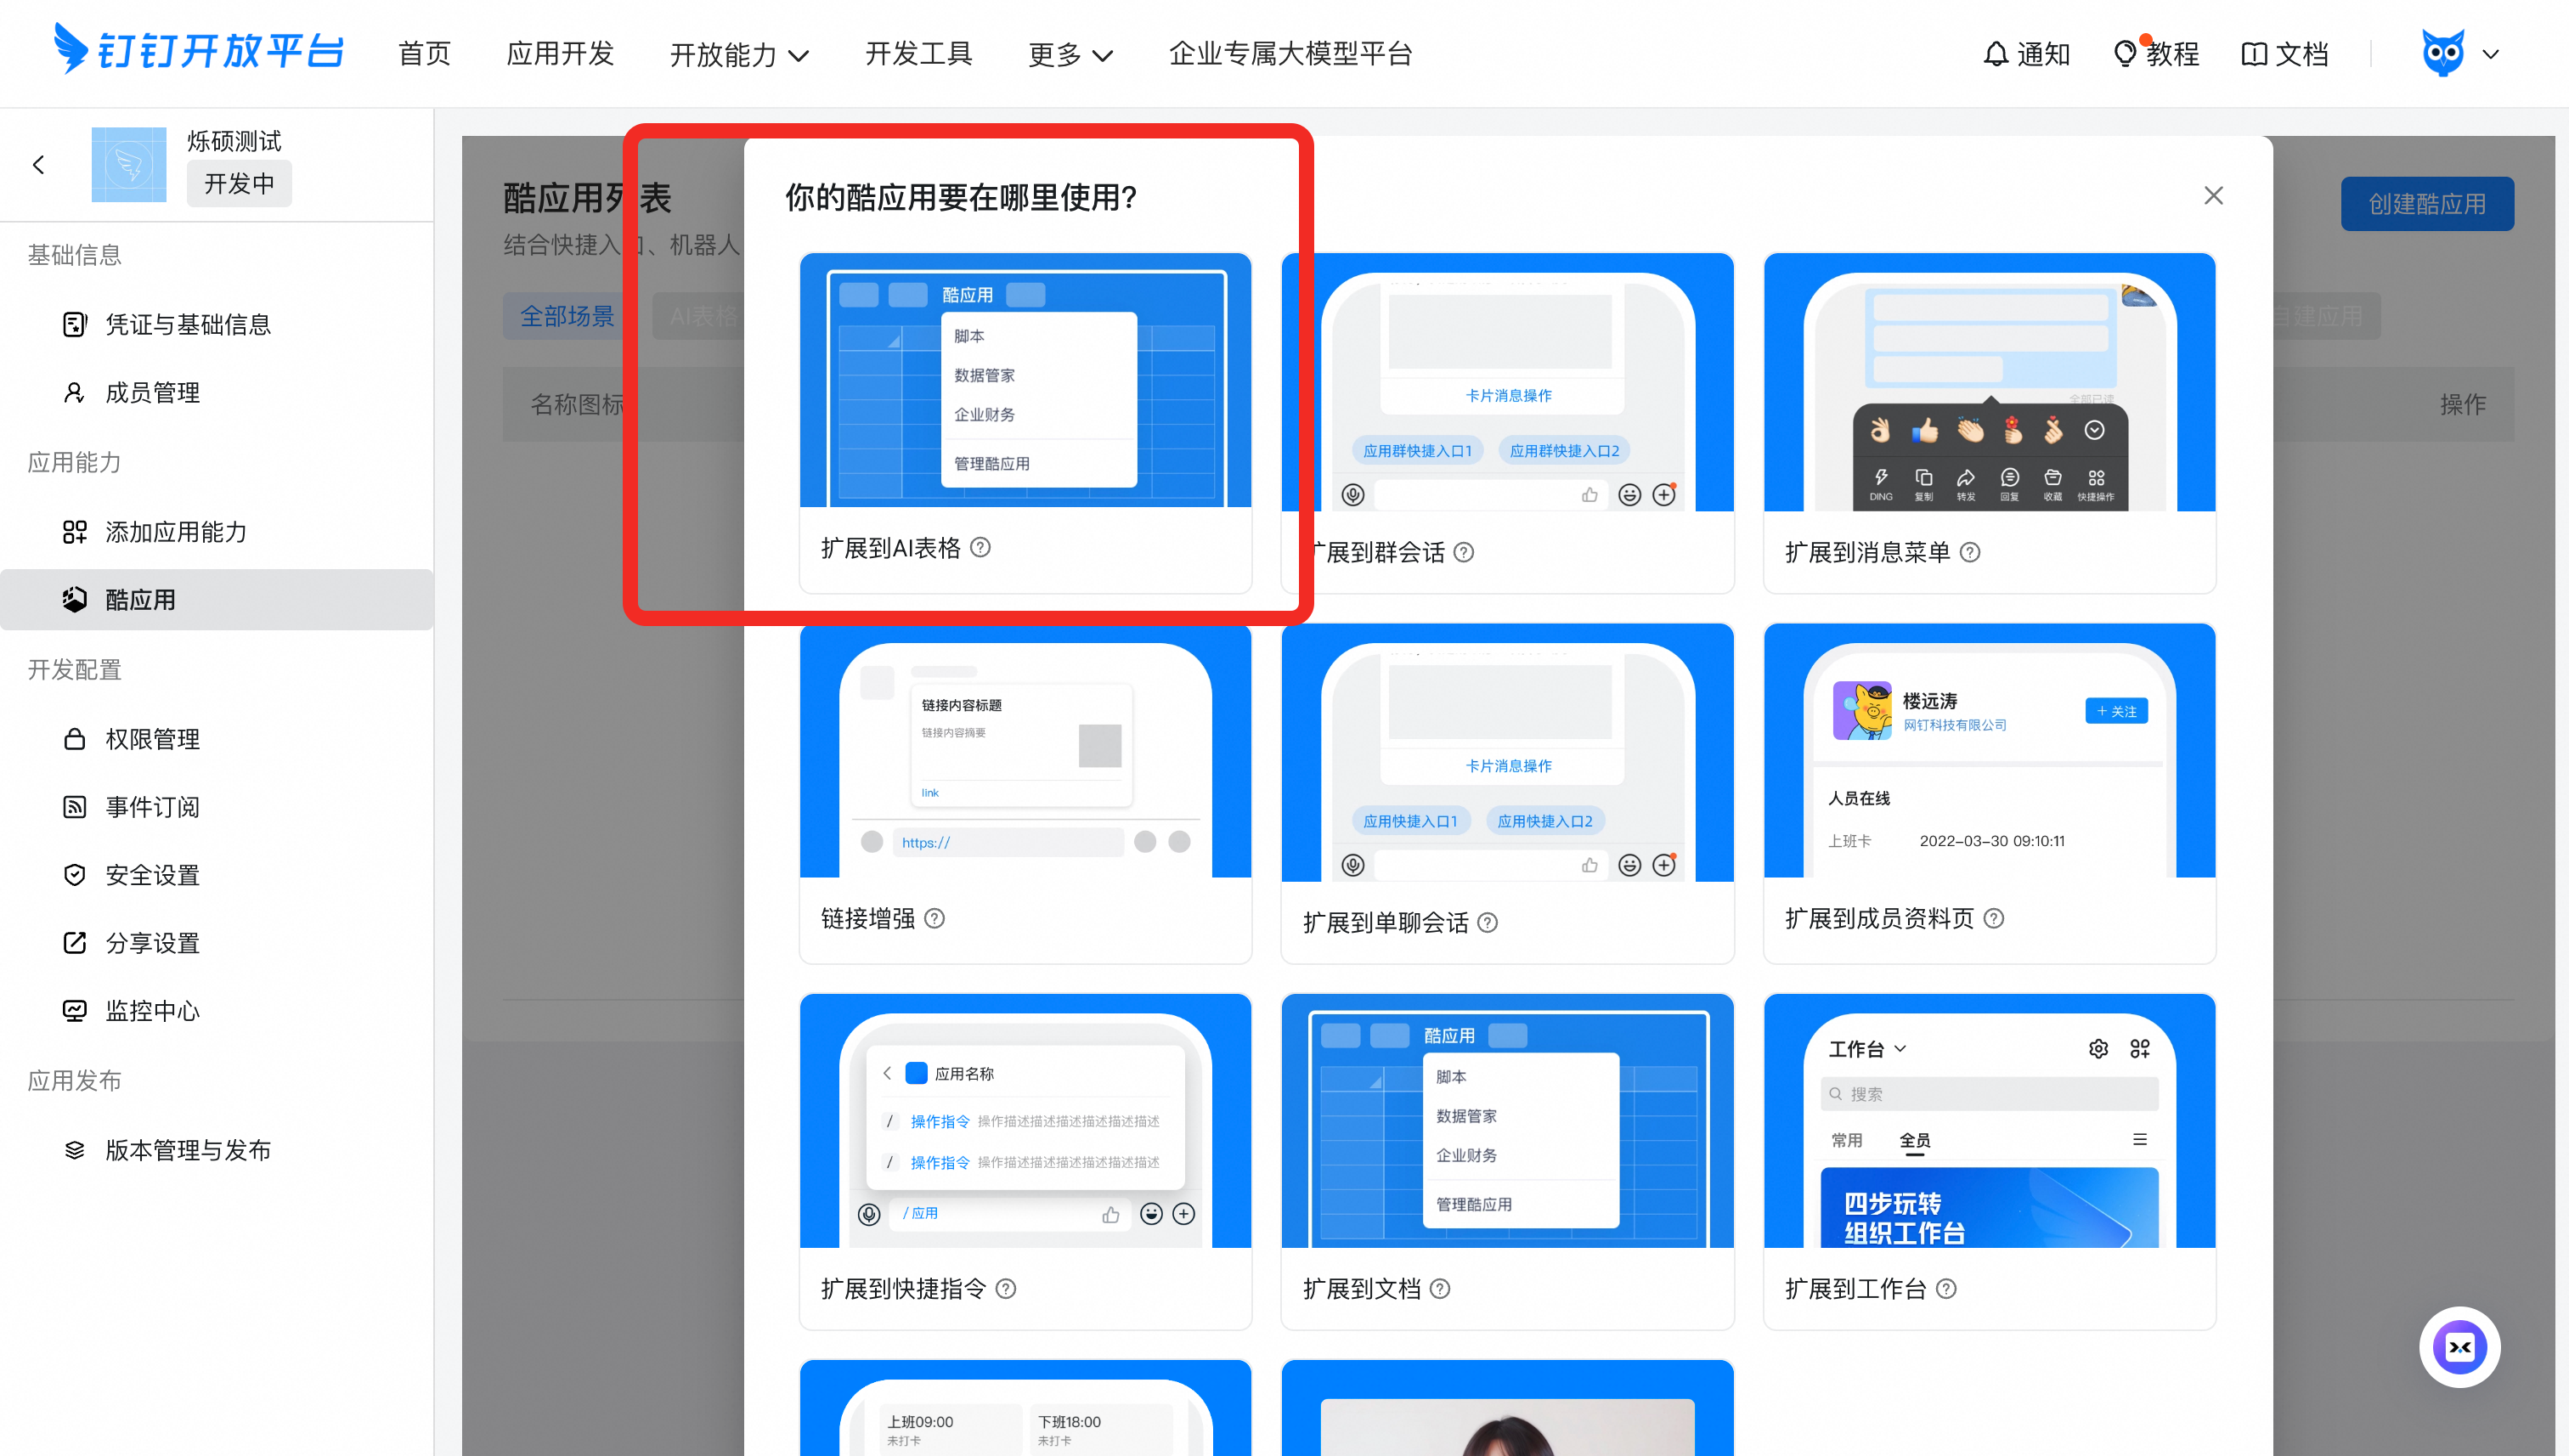The height and width of the screenshot is (1456, 2569).
Task: Go to 首页 in top navigation
Action: (425, 54)
